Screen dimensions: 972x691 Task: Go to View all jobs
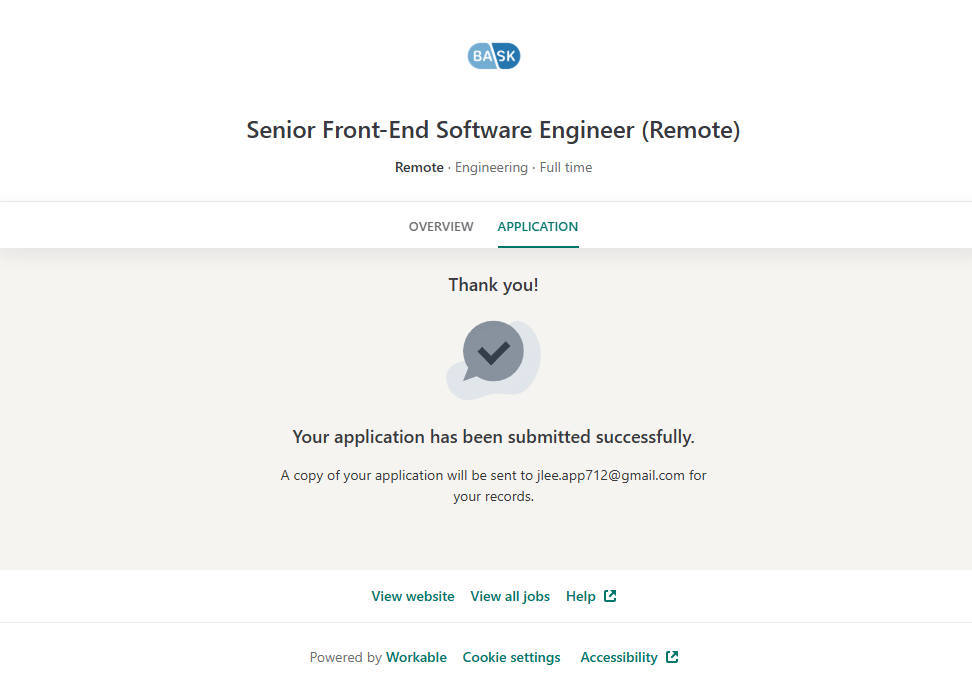[x=510, y=596]
